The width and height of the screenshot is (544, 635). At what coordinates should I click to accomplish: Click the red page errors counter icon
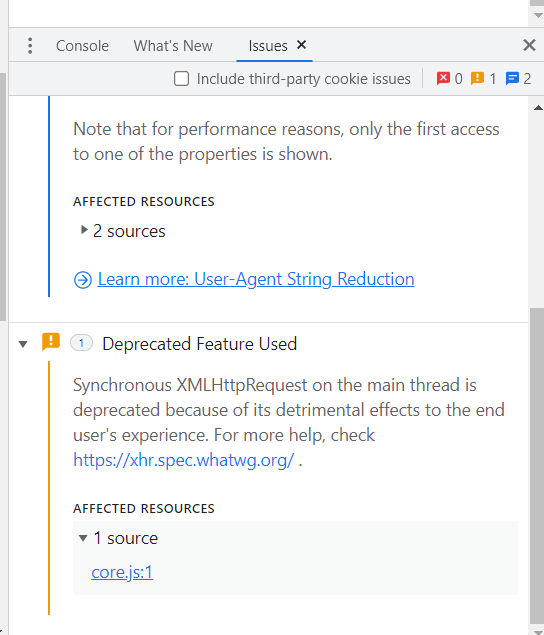[x=443, y=78]
